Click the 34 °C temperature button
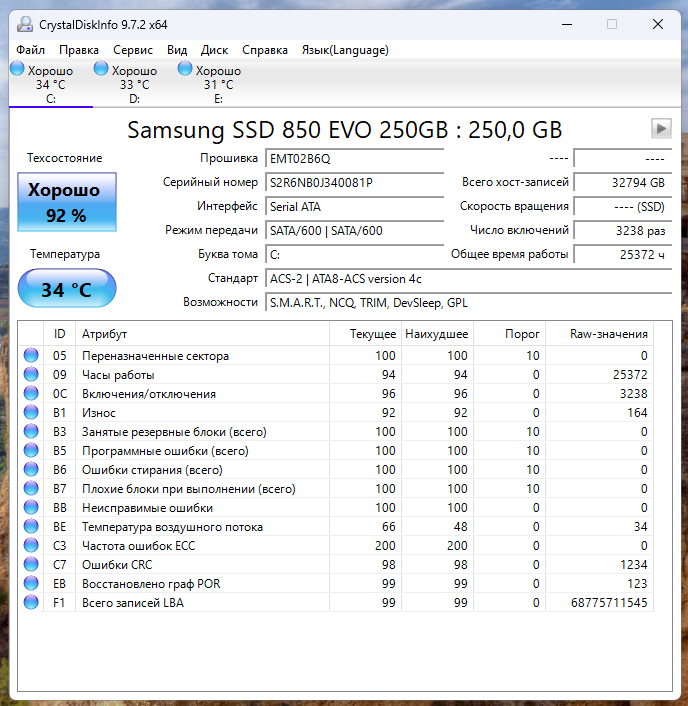 tap(67, 289)
